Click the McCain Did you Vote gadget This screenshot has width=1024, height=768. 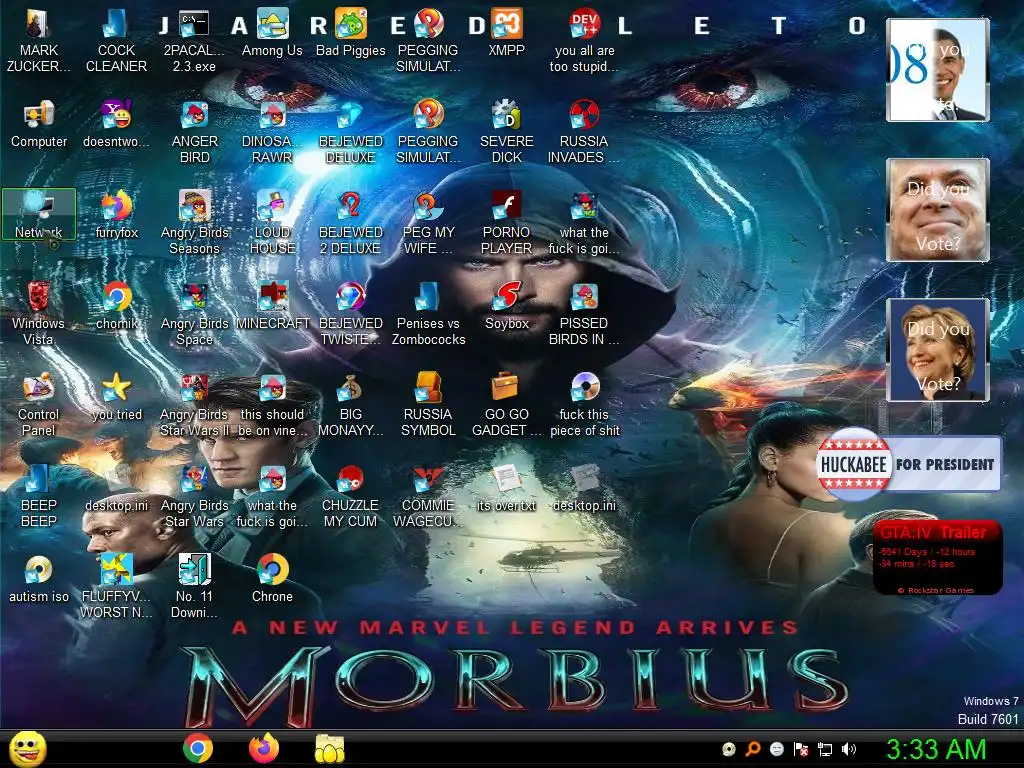click(938, 210)
